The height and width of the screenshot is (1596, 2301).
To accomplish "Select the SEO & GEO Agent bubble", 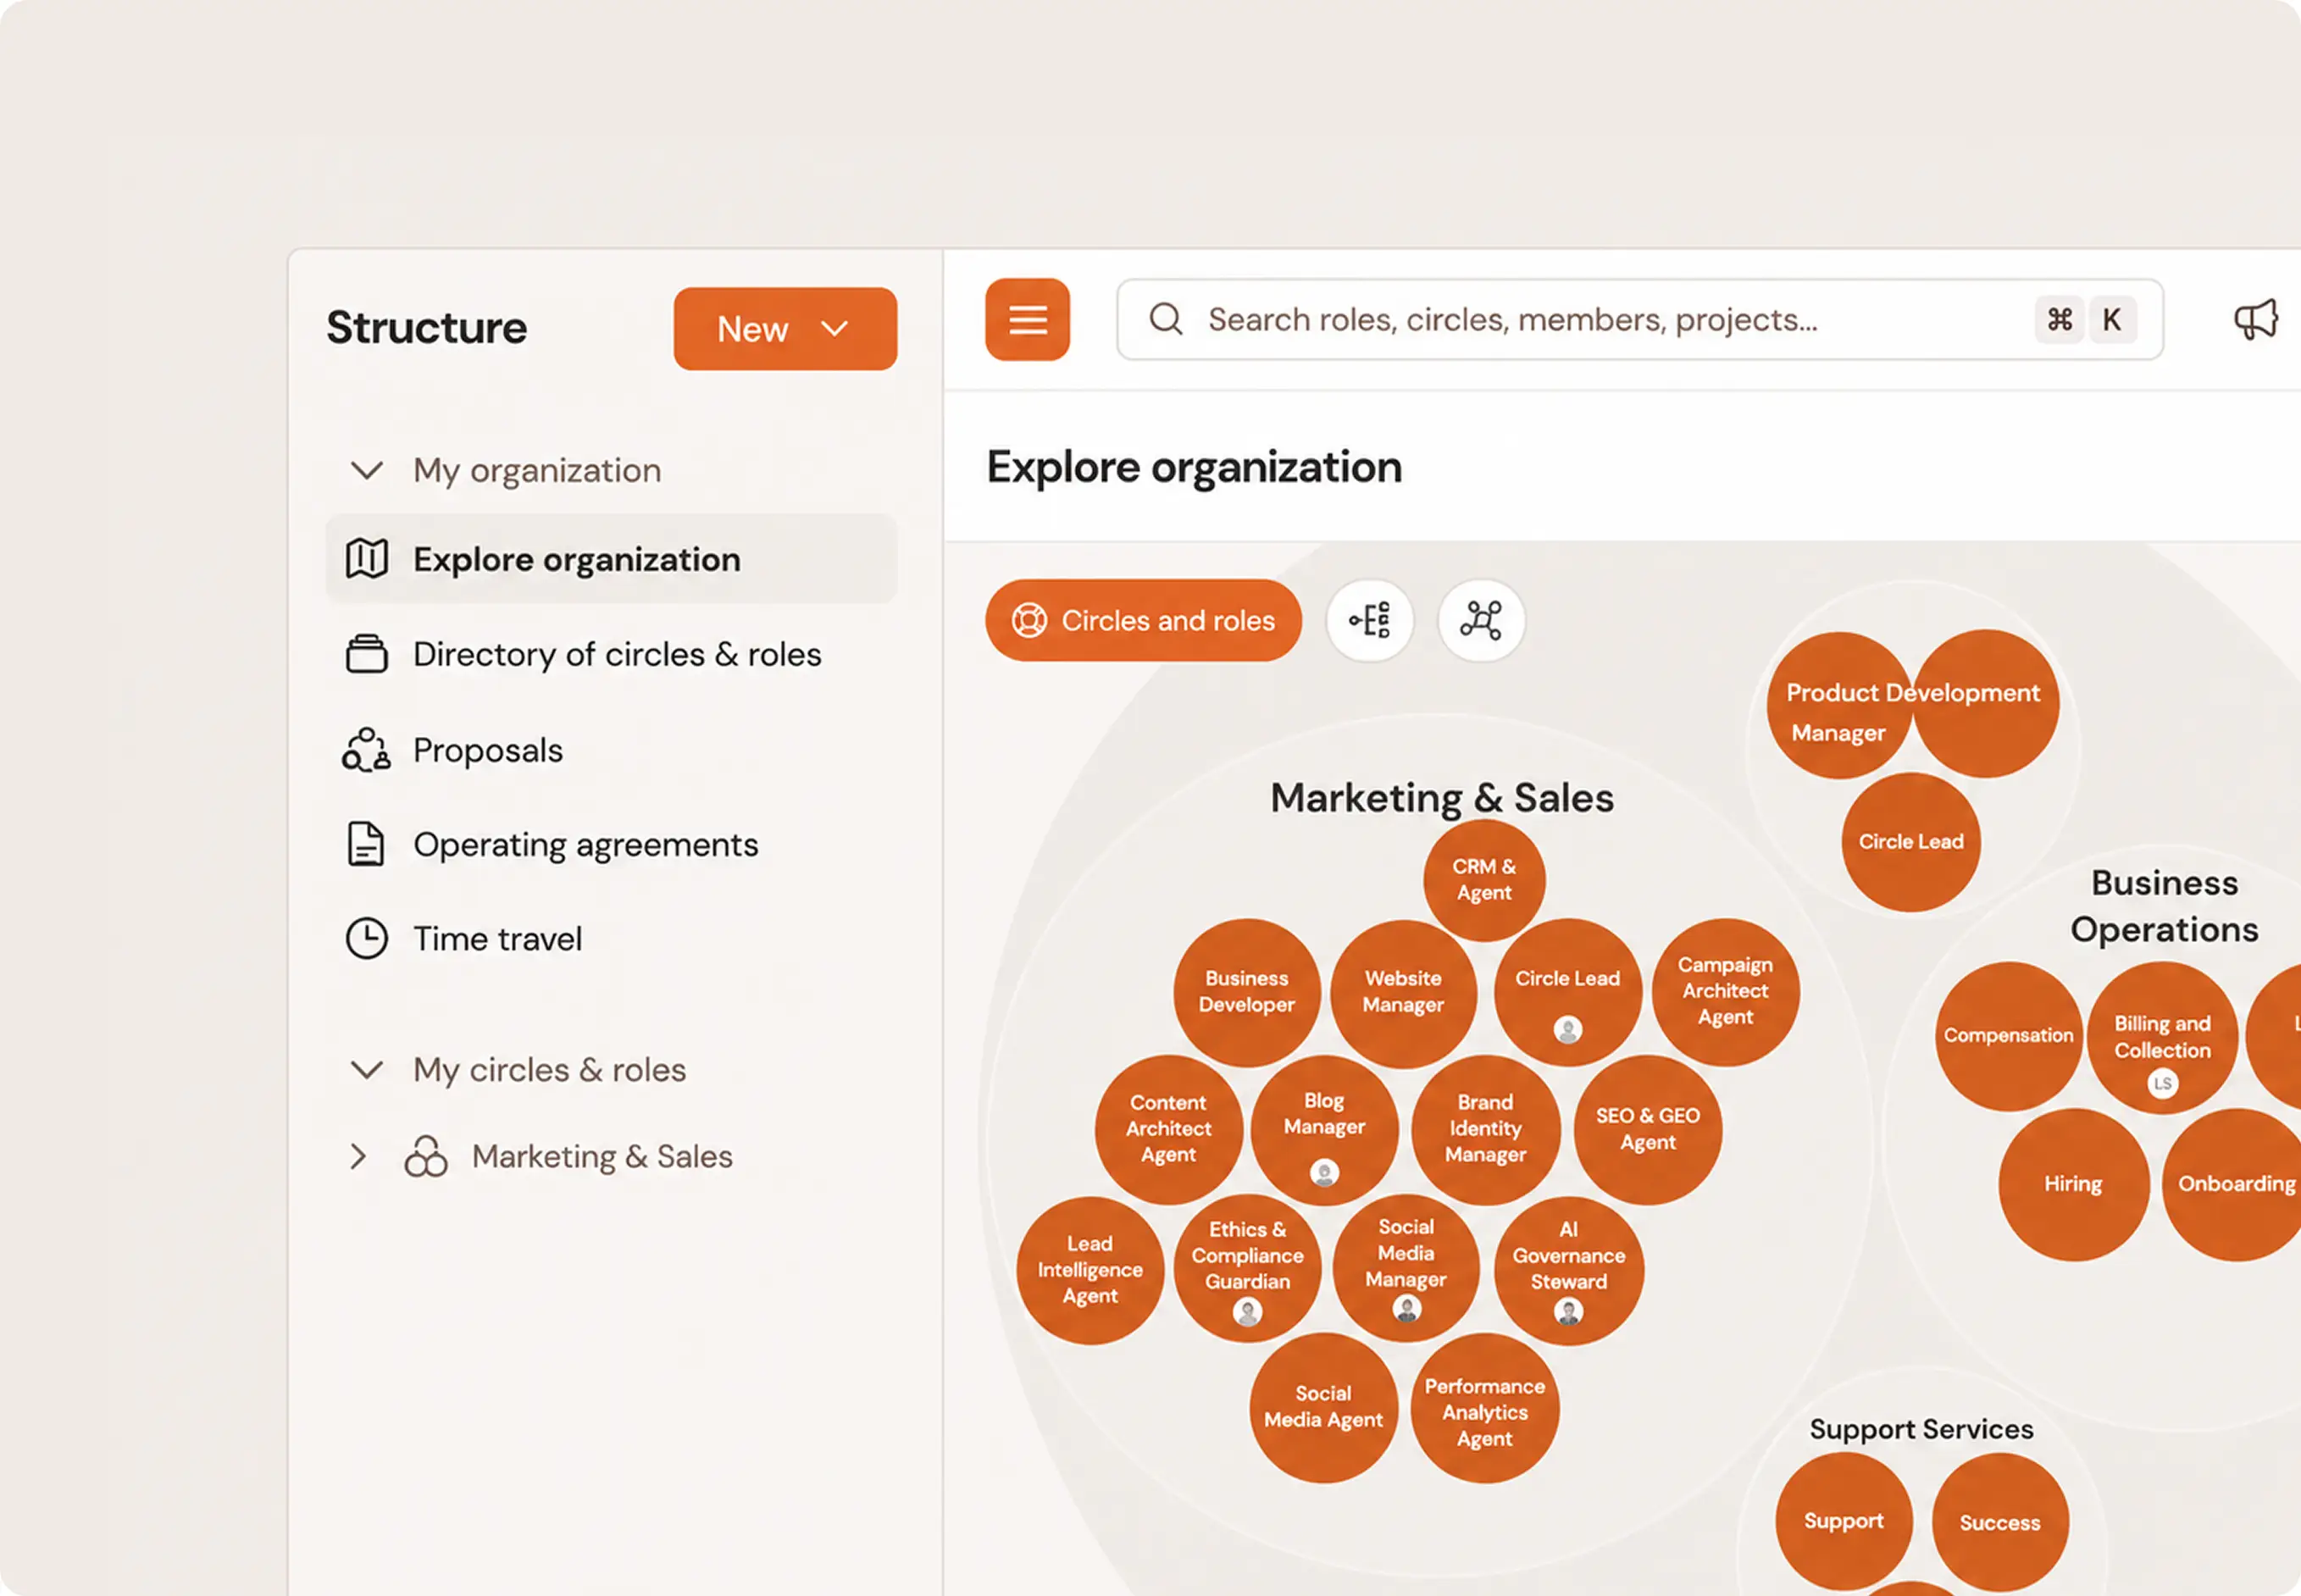I will point(1648,1130).
